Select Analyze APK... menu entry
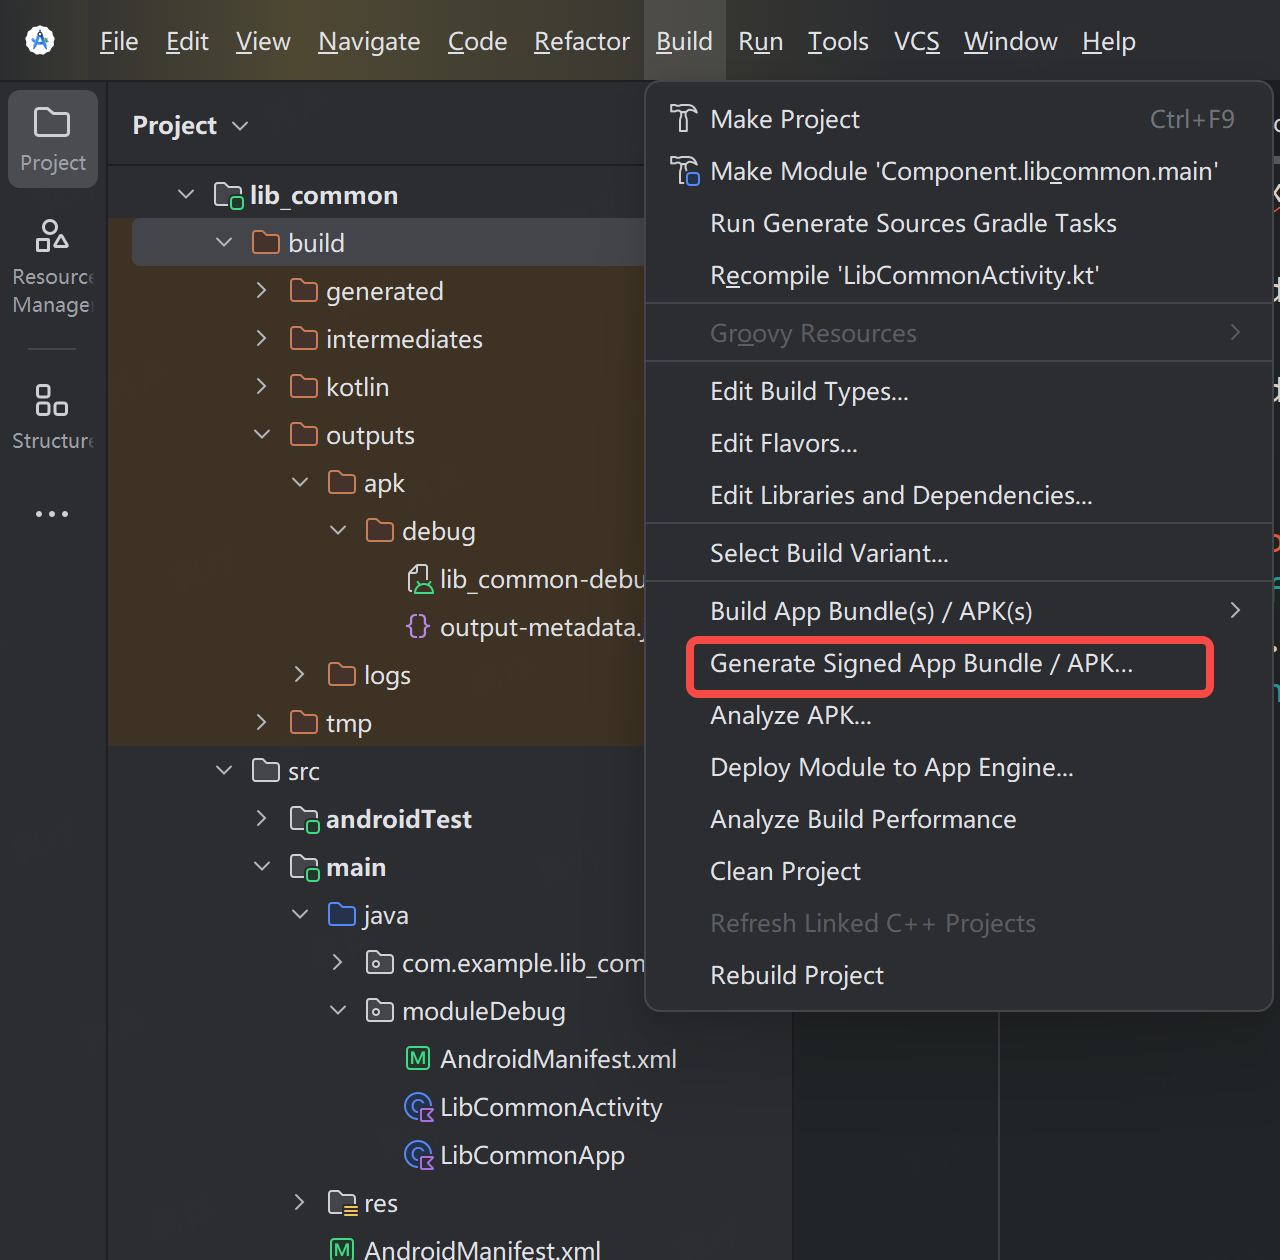 tap(959, 715)
